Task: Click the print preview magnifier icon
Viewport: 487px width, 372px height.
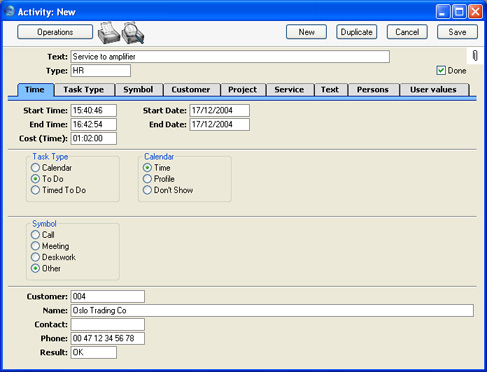Action: pos(133,33)
